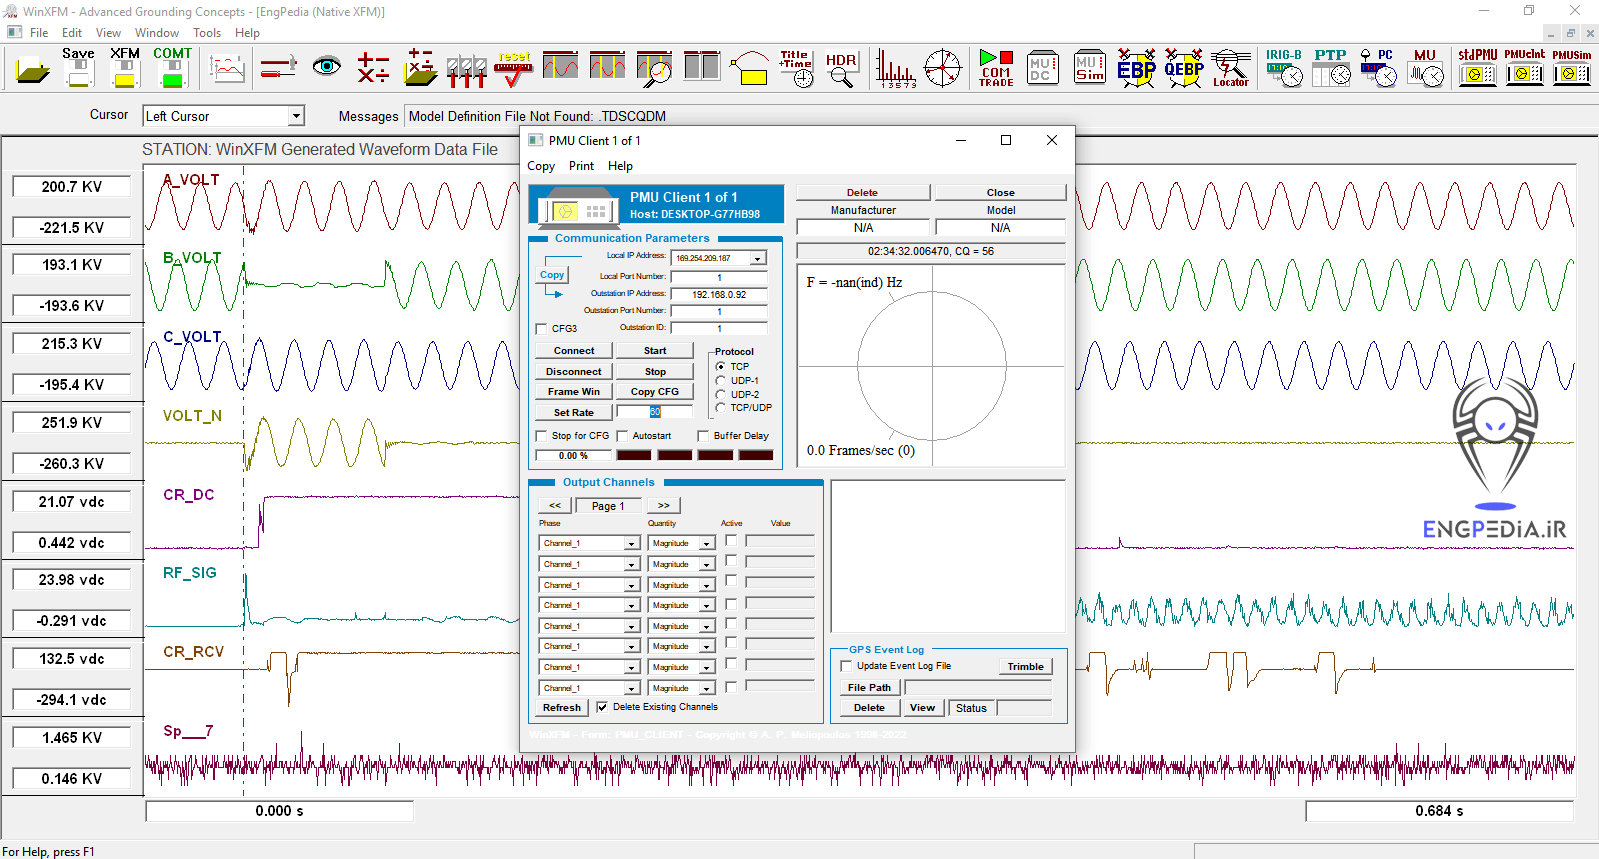Click the COMTRADE play icon

(996, 68)
